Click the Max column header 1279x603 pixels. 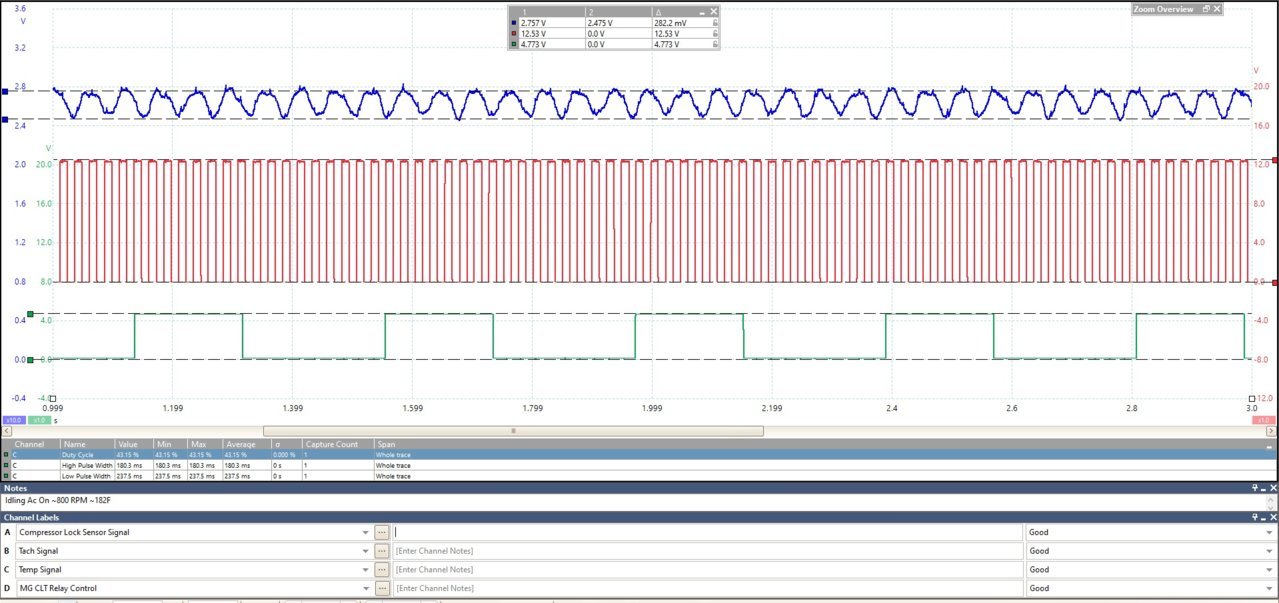205,444
